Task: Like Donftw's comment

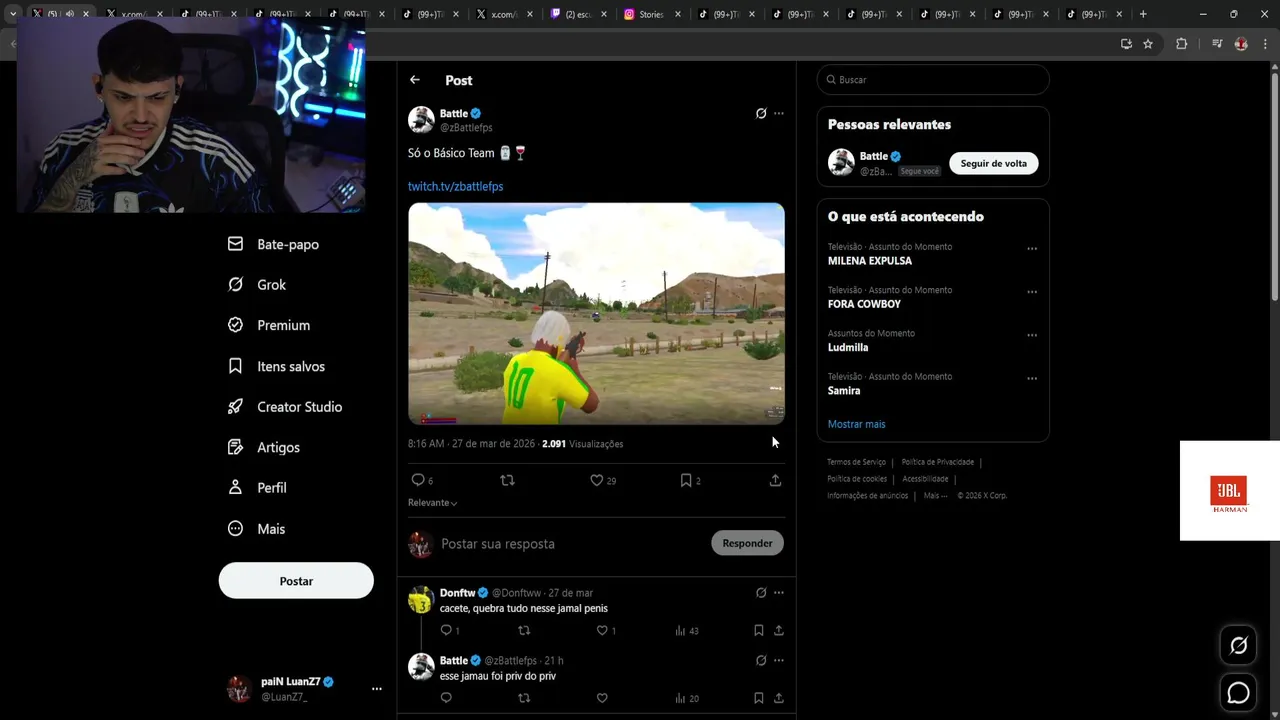Action: 606,630
